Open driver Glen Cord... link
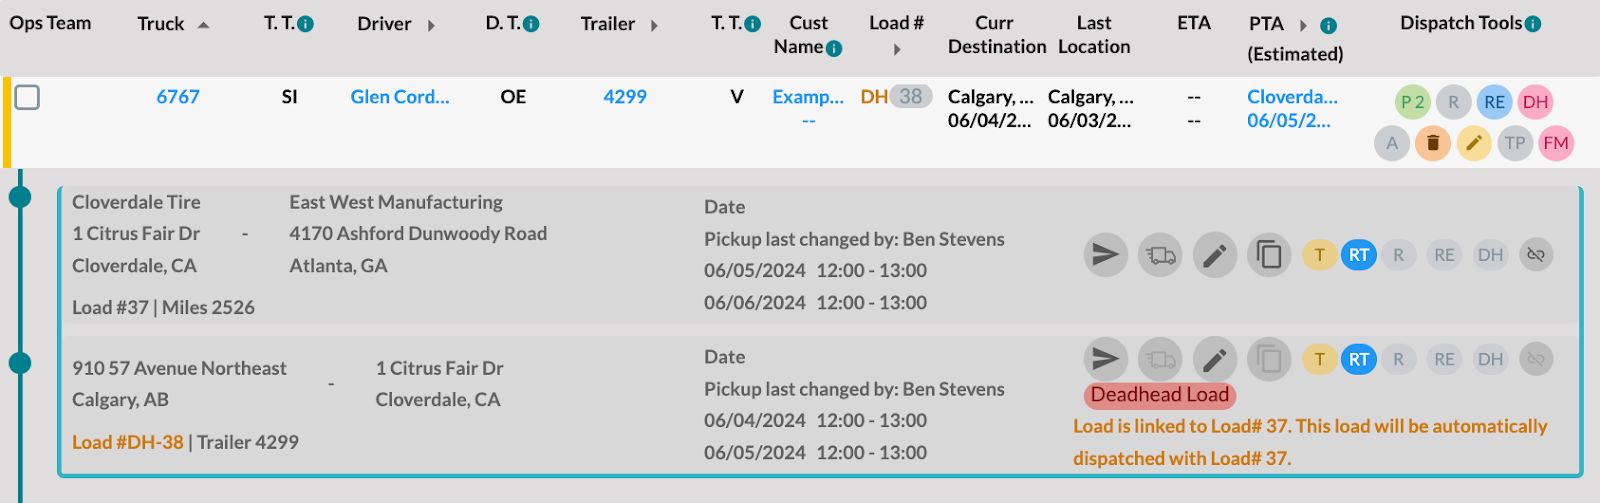This screenshot has height=503, width=1600. (x=400, y=97)
